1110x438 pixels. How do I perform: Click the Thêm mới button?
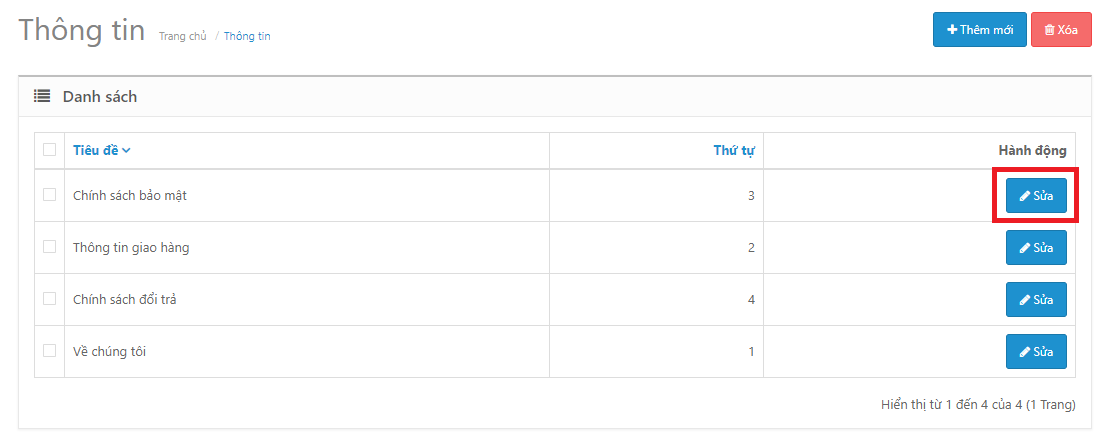pyautogui.click(x=980, y=30)
